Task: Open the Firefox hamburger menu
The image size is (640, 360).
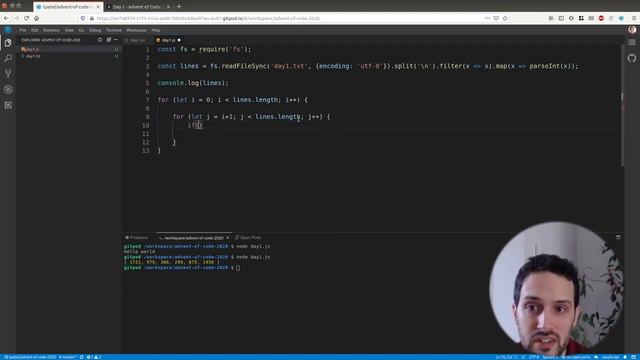Action: [x=634, y=18]
